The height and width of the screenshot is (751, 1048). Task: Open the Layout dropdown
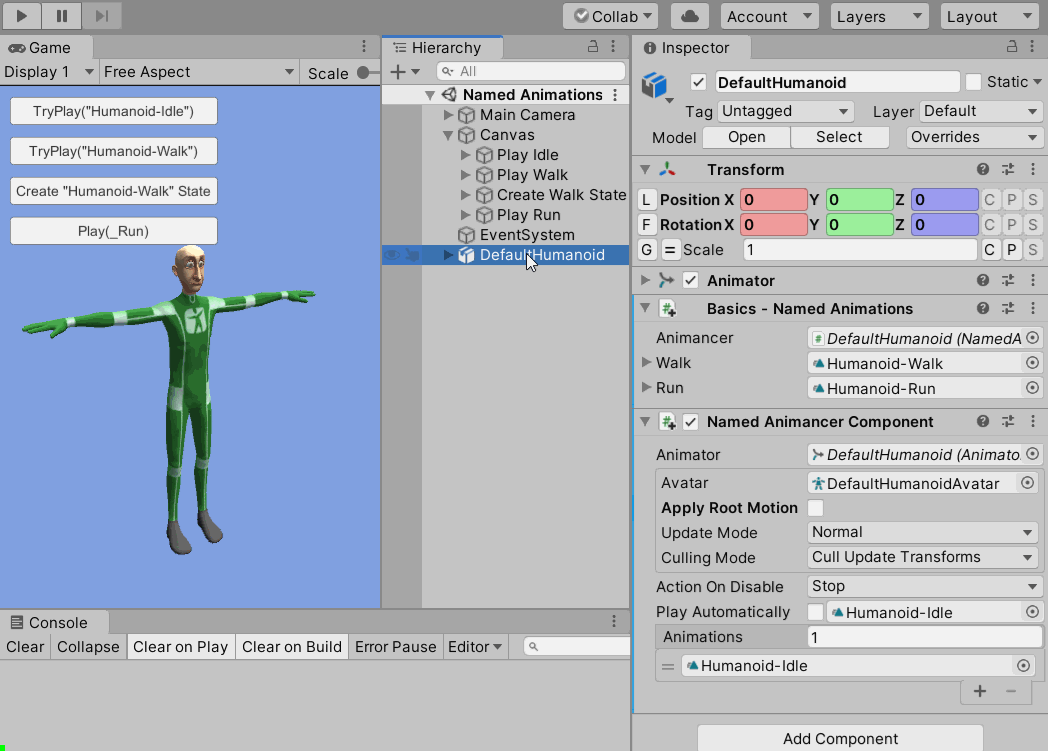(988, 16)
